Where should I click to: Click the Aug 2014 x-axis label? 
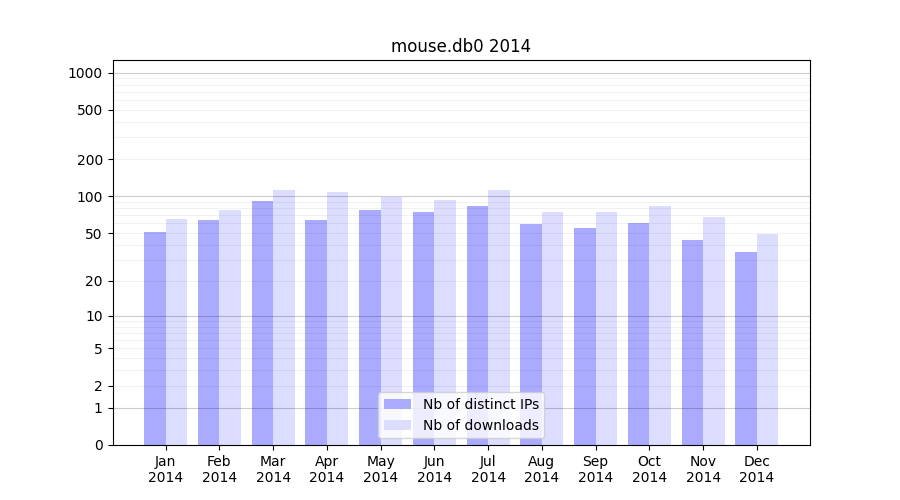(x=542, y=469)
